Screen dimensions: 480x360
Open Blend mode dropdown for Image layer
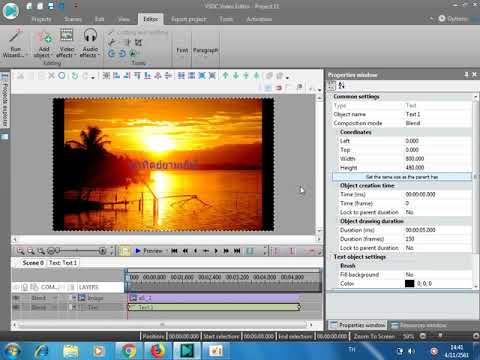[55, 298]
